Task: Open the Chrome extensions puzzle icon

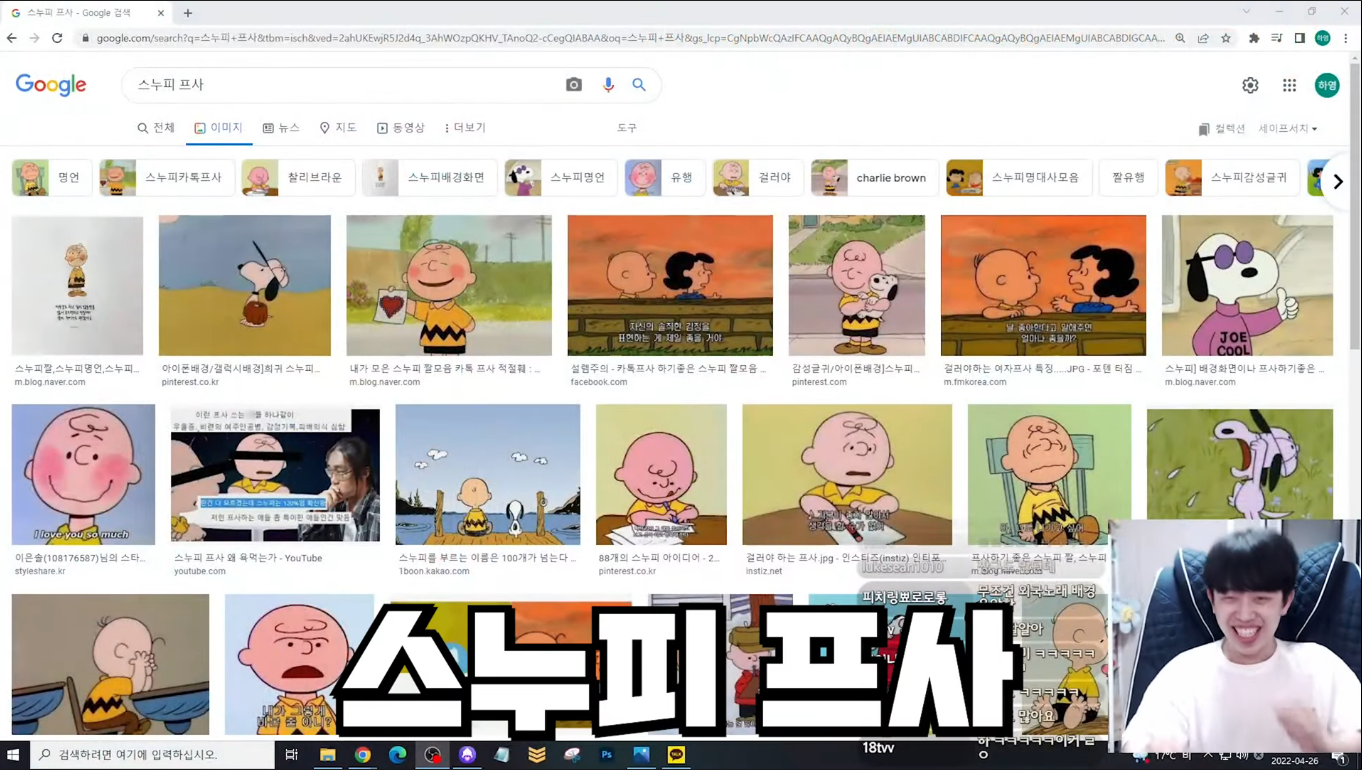Action: click(x=1254, y=38)
